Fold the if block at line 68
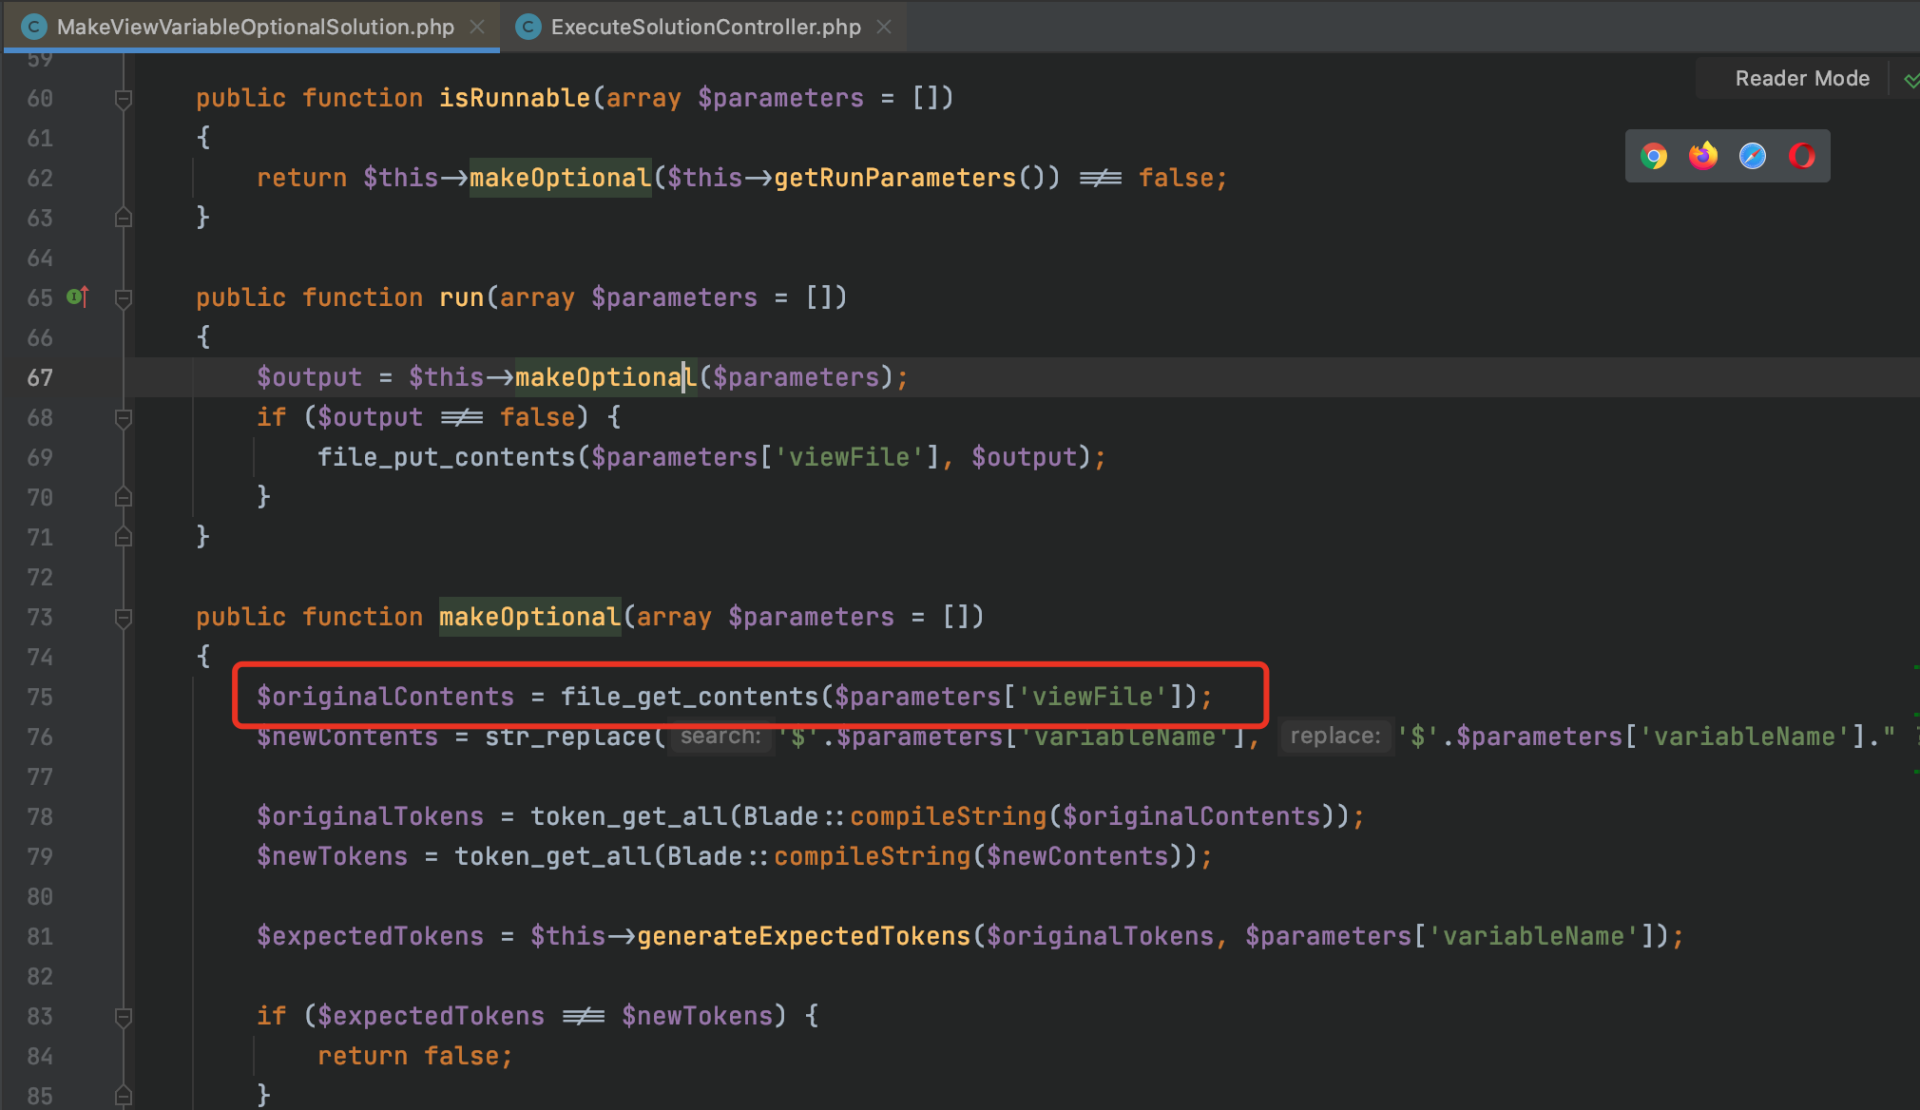Image resolution: width=1920 pixels, height=1110 pixels. (x=123, y=418)
